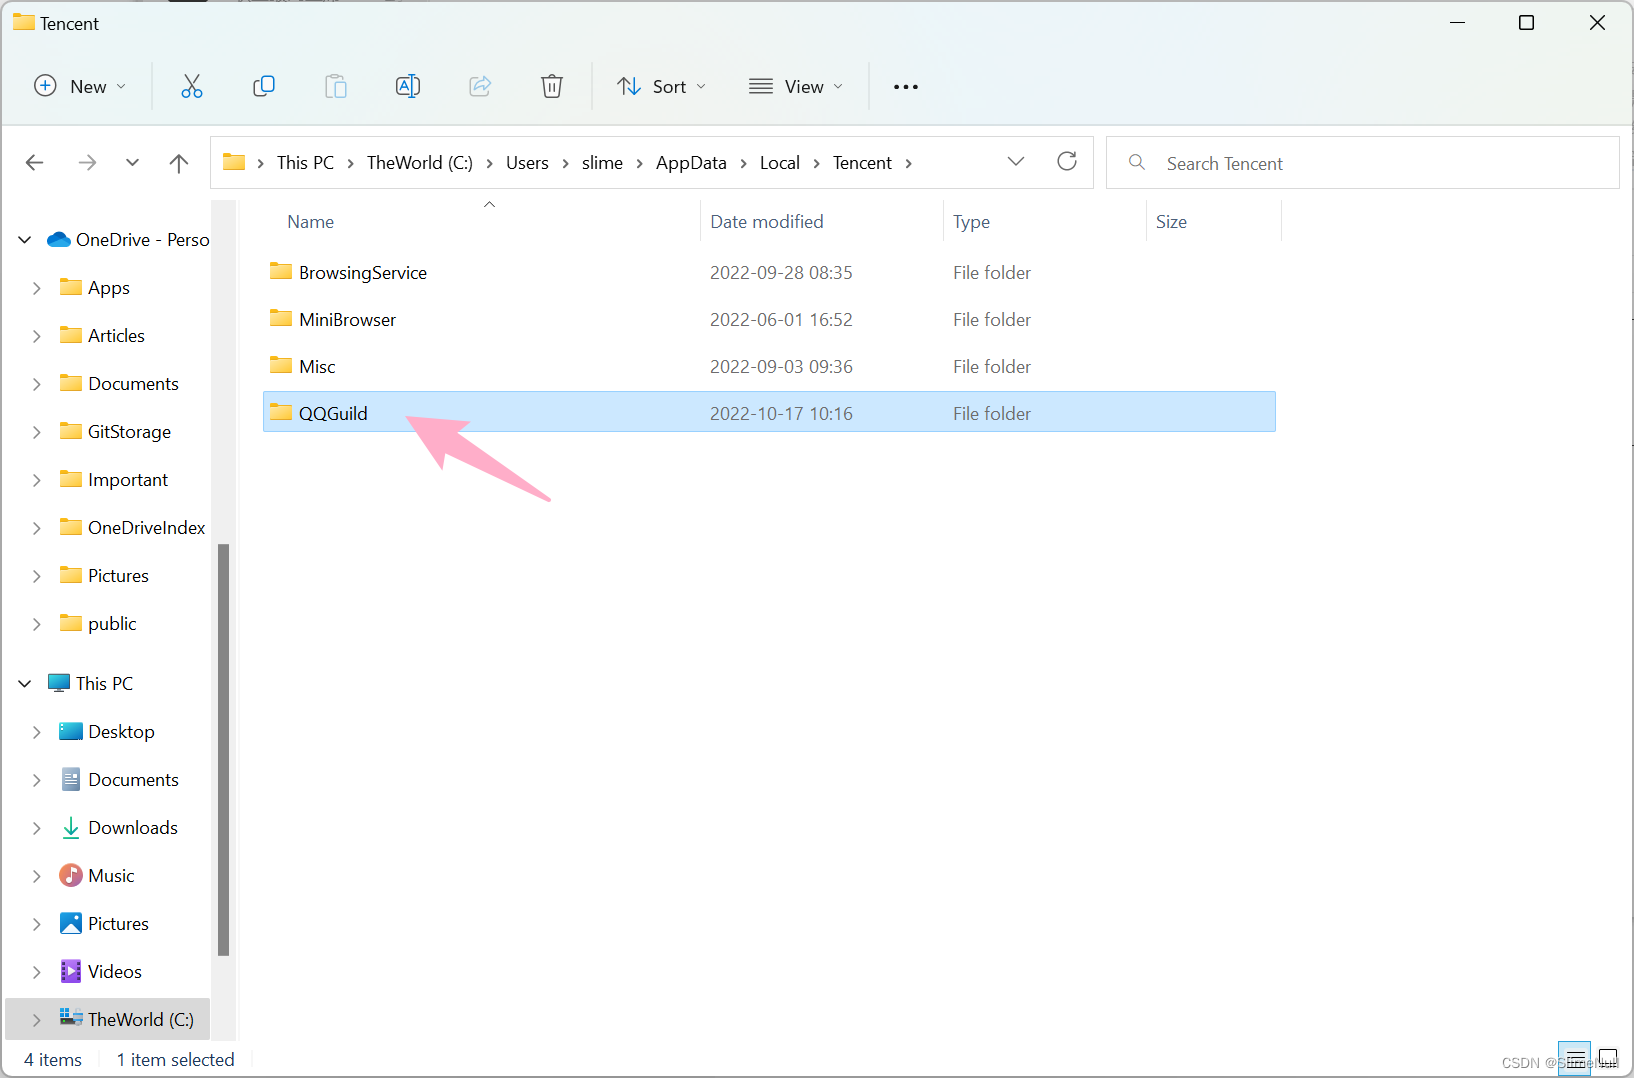Click the Misc folder icon

[281, 366]
